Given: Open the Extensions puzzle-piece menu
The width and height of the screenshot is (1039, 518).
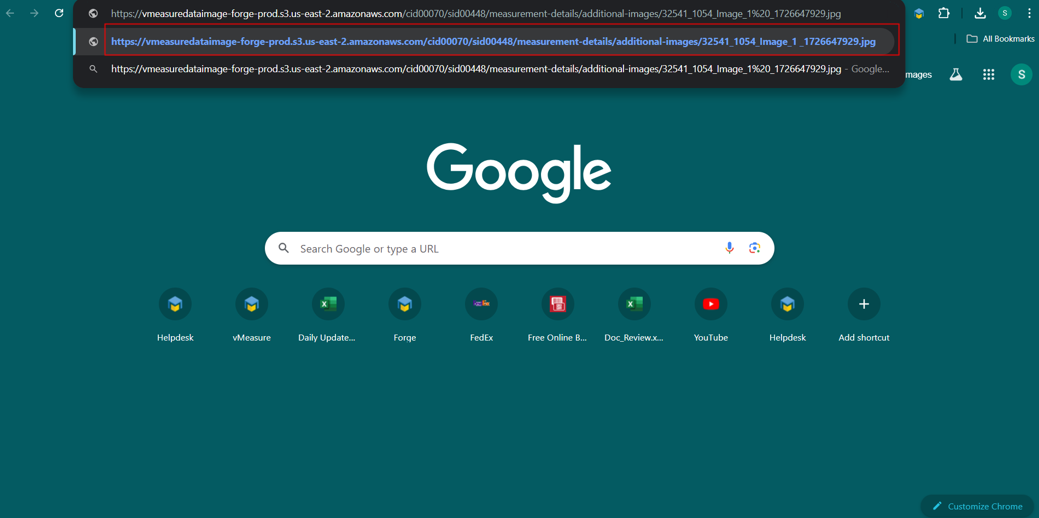Looking at the screenshot, I should (x=944, y=13).
